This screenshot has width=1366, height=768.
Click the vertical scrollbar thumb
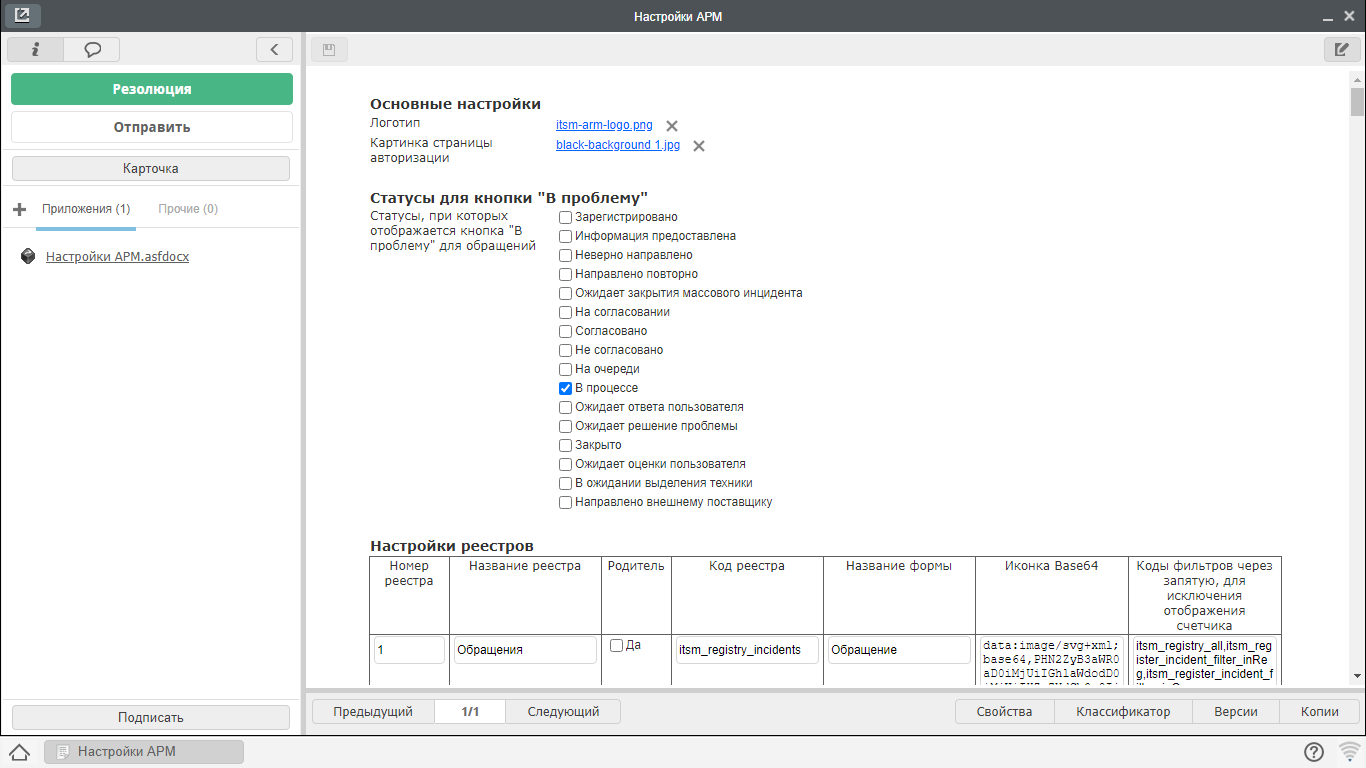pos(1357,103)
